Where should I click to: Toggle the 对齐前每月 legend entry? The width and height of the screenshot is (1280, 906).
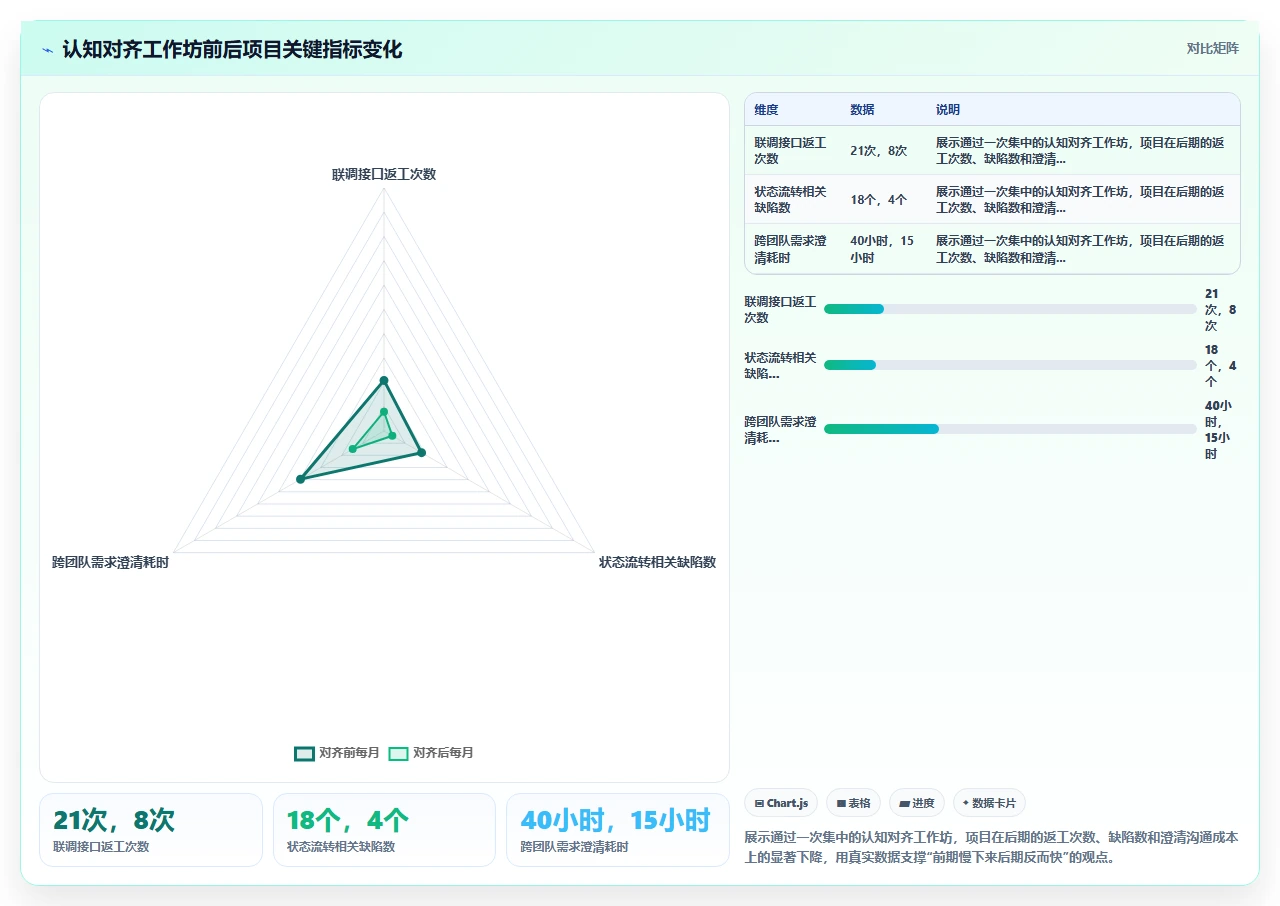point(337,753)
